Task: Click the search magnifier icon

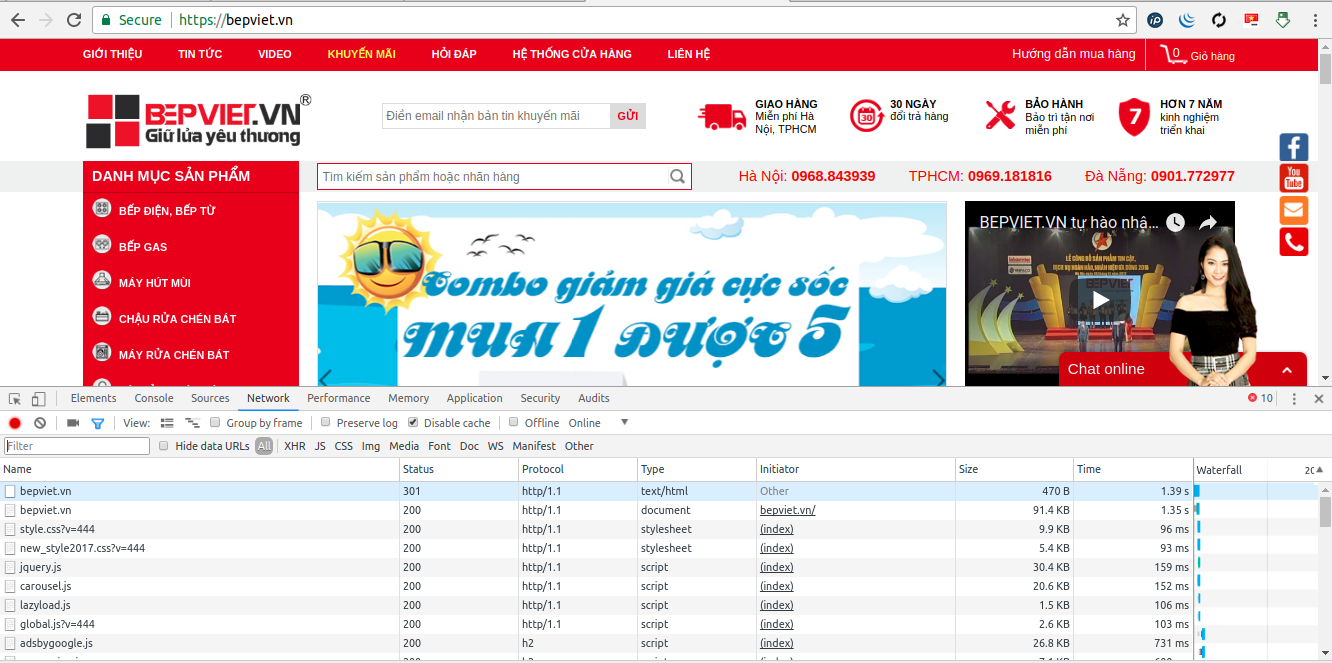Action: coord(678,177)
